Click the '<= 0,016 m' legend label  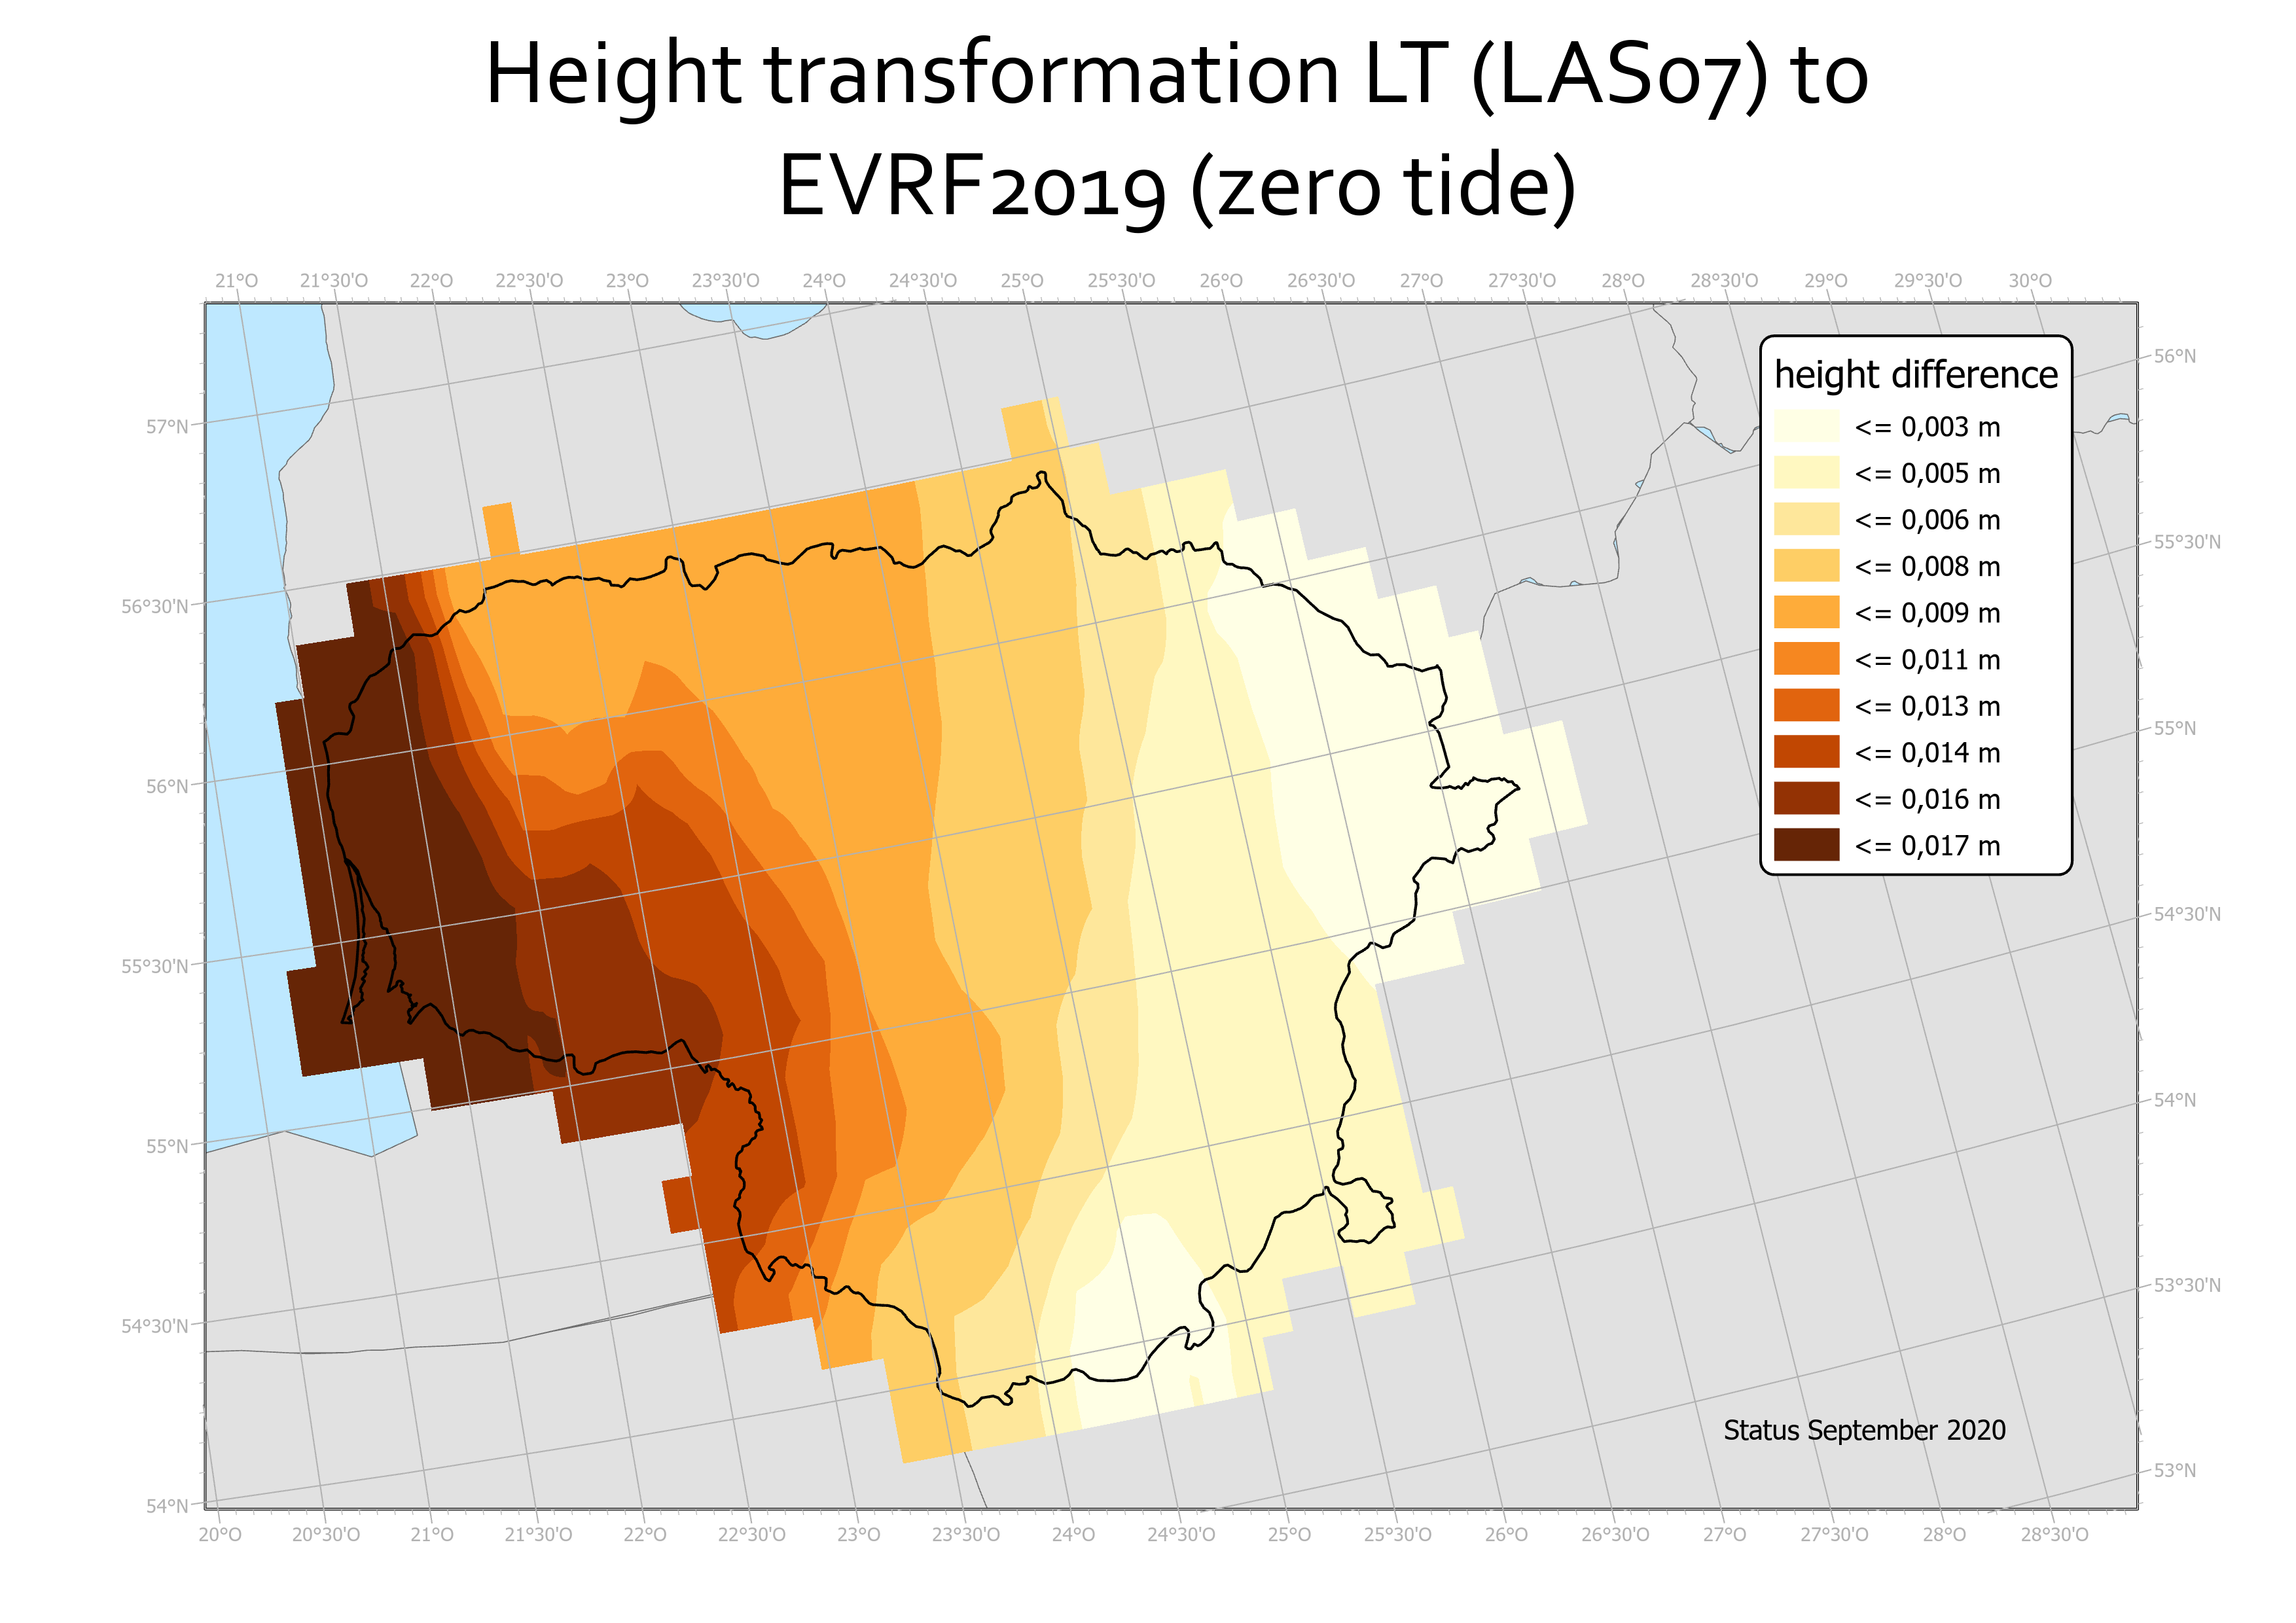click(x=1927, y=799)
